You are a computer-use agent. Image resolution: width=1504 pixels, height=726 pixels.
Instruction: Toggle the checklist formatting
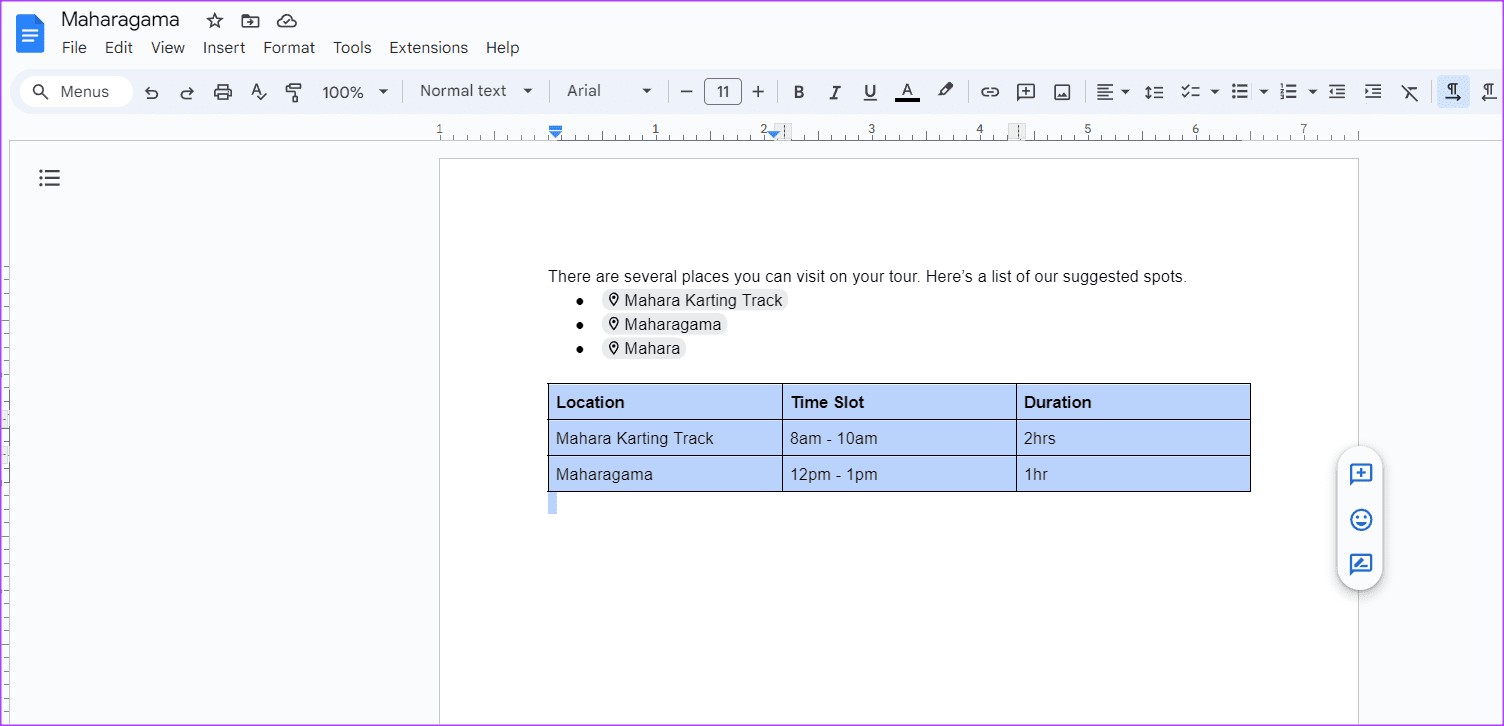click(x=1192, y=91)
